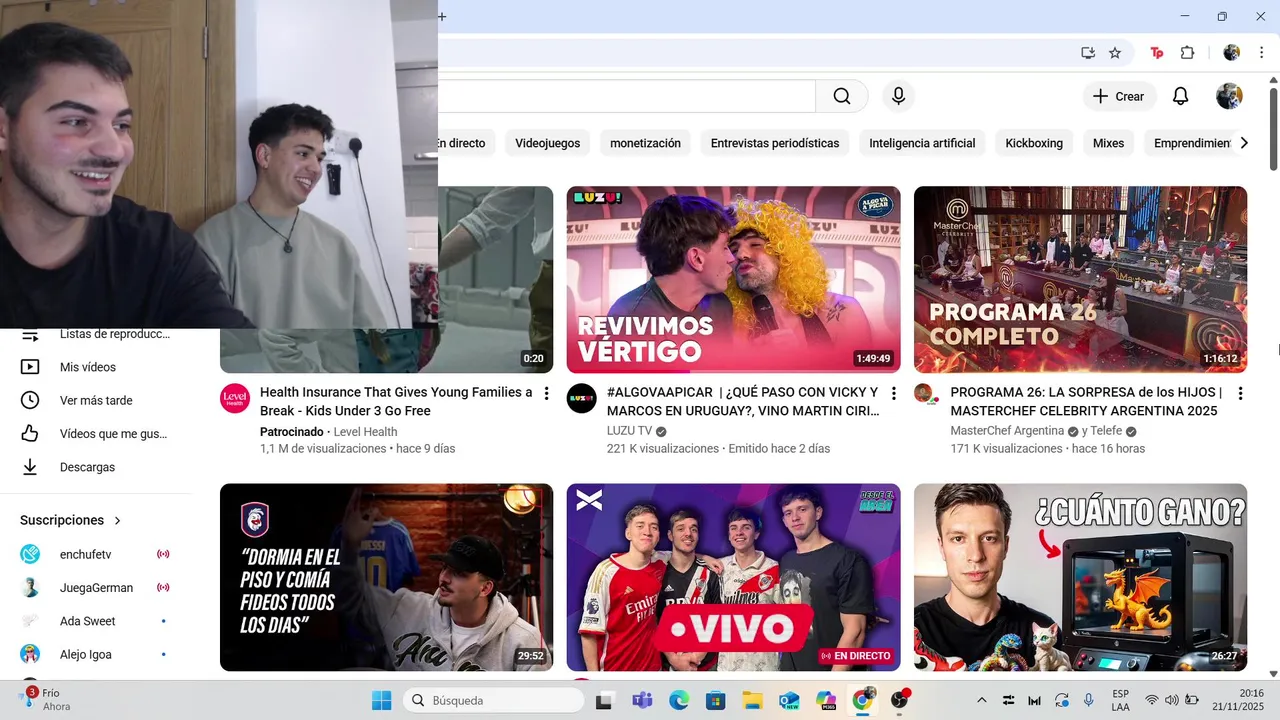Open the MasterChef Argentina channel avatar
The width and height of the screenshot is (1280, 720).
[924, 394]
